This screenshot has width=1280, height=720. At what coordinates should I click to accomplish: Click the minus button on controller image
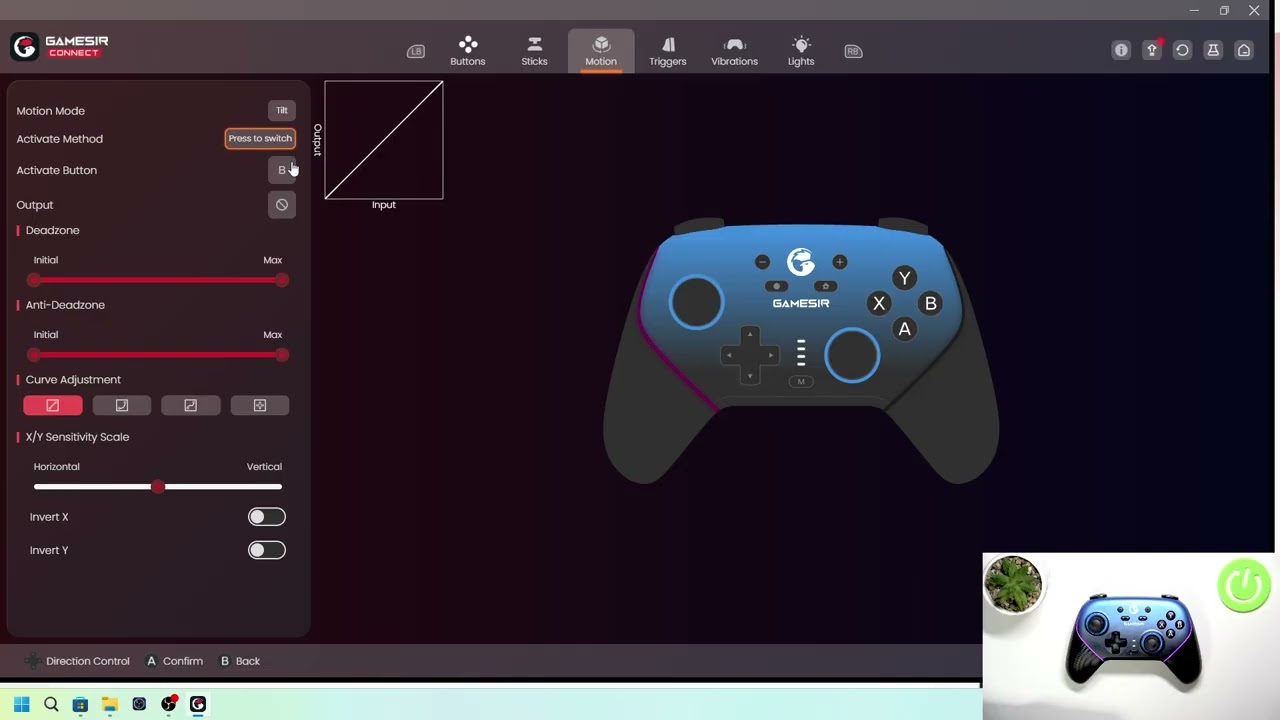click(762, 262)
